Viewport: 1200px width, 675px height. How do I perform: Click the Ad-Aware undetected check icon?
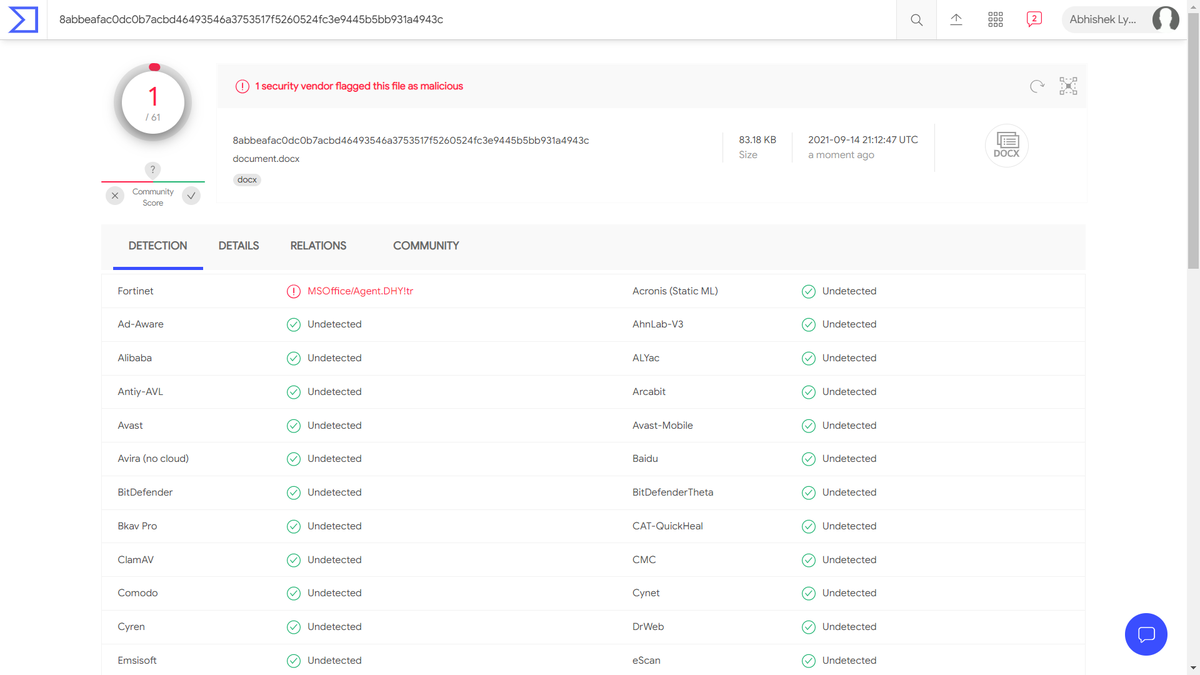coord(294,325)
